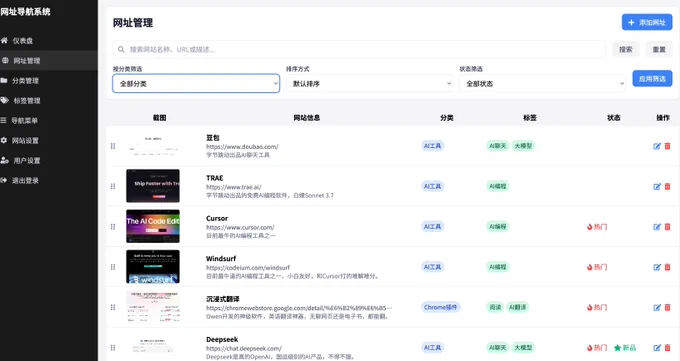Click the TRAE screenshot thumbnail

click(x=153, y=186)
